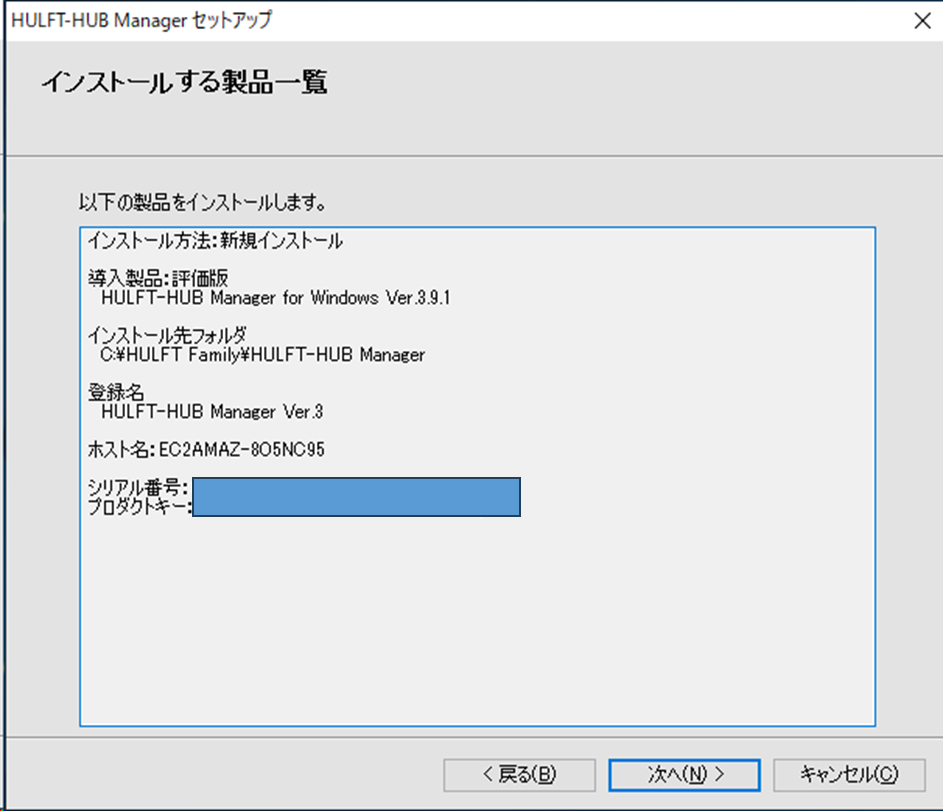
Task: Select the HULFT-HUB Manager Ver.3 registration name
Action: (212, 412)
